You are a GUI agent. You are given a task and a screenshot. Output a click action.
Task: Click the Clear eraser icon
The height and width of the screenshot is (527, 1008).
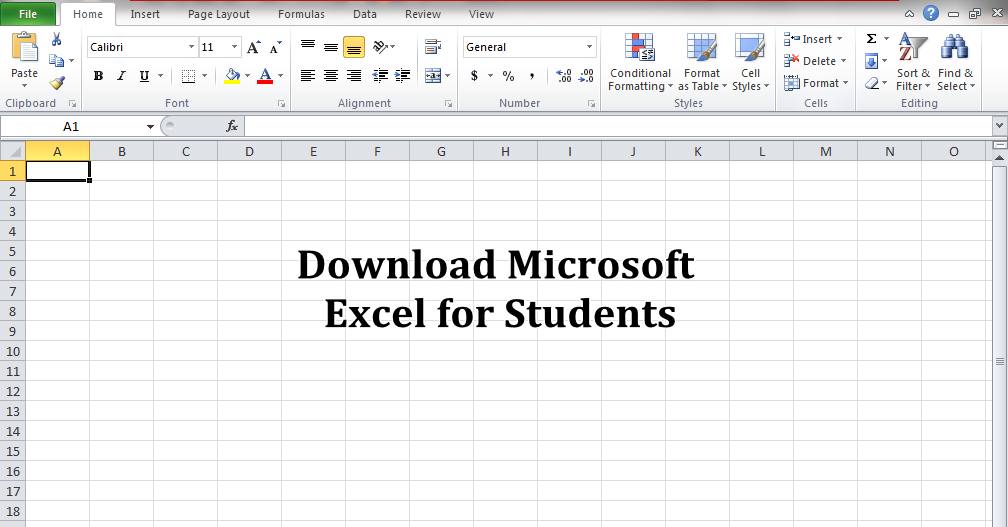pyautogui.click(x=872, y=83)
